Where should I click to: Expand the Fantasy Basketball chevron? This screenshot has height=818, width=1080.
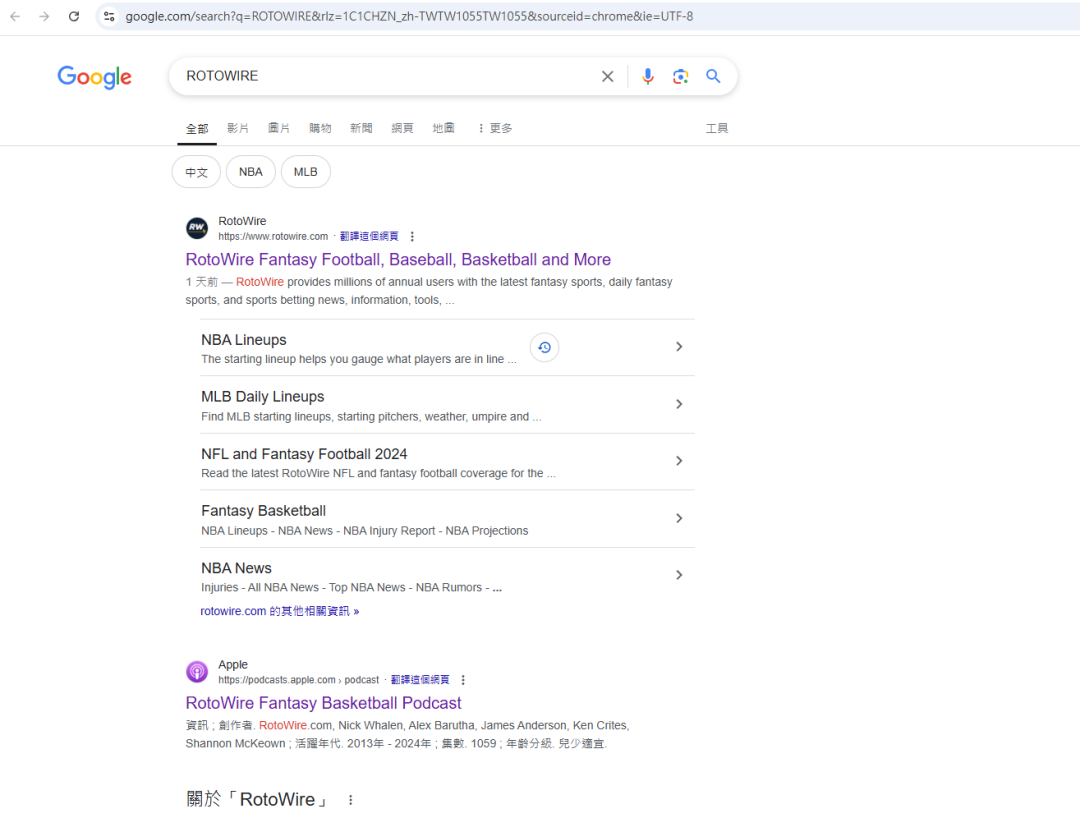679,518
